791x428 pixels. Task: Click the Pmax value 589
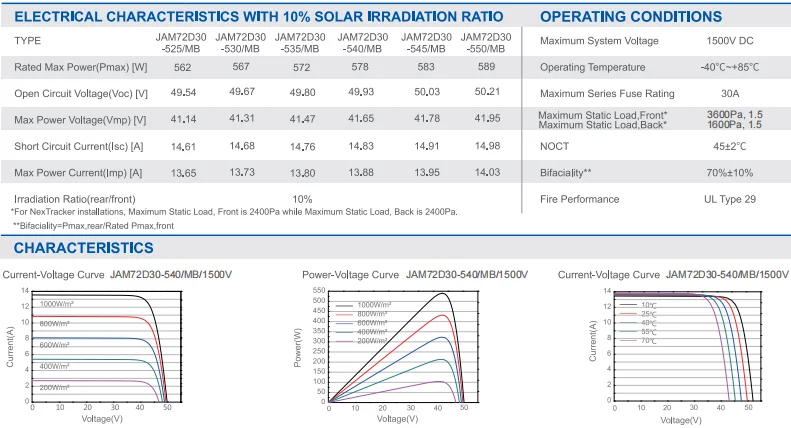(x=487, y=67)
